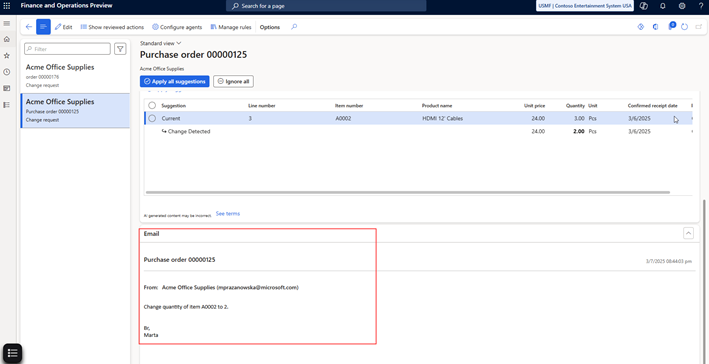
Task: Open the message center with badge
Action: pos(671,26)
